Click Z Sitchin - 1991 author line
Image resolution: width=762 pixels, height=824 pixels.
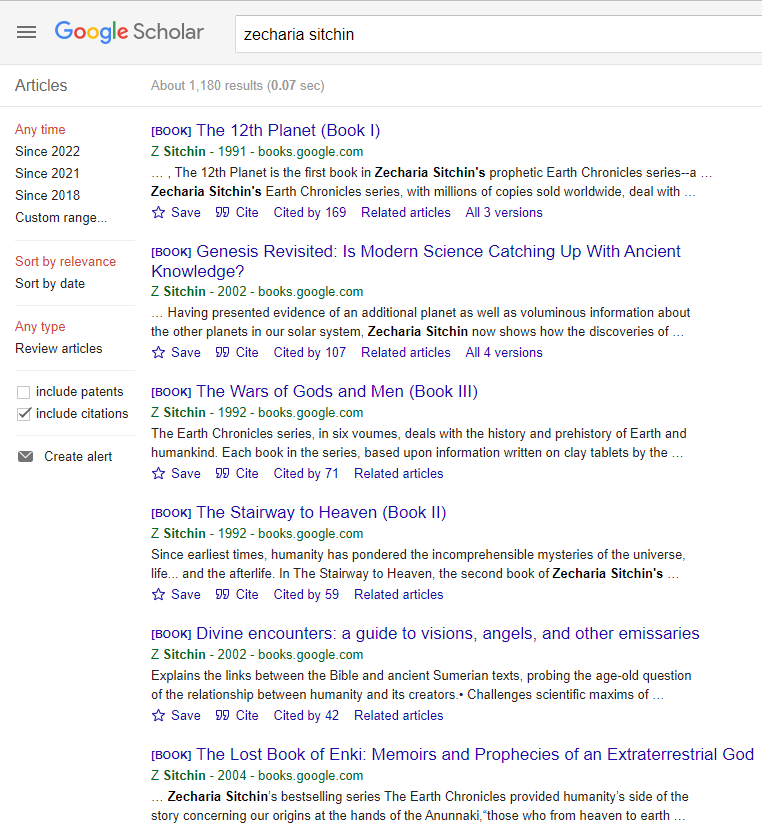click(257, 151)
